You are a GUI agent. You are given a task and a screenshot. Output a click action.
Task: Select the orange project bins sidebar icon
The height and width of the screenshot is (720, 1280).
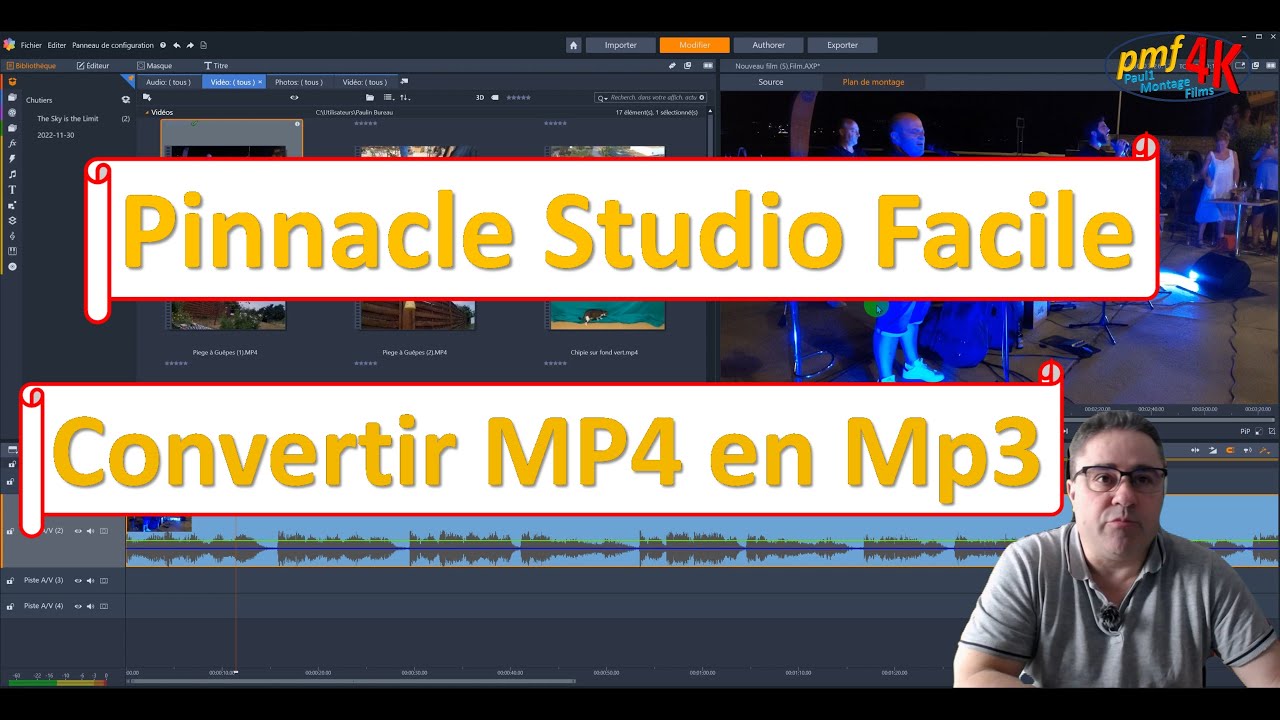click(12, 82)
